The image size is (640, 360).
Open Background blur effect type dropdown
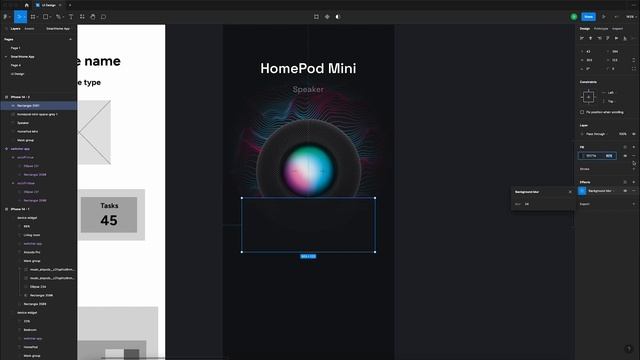pyautogui.click(x=601, y=191)
